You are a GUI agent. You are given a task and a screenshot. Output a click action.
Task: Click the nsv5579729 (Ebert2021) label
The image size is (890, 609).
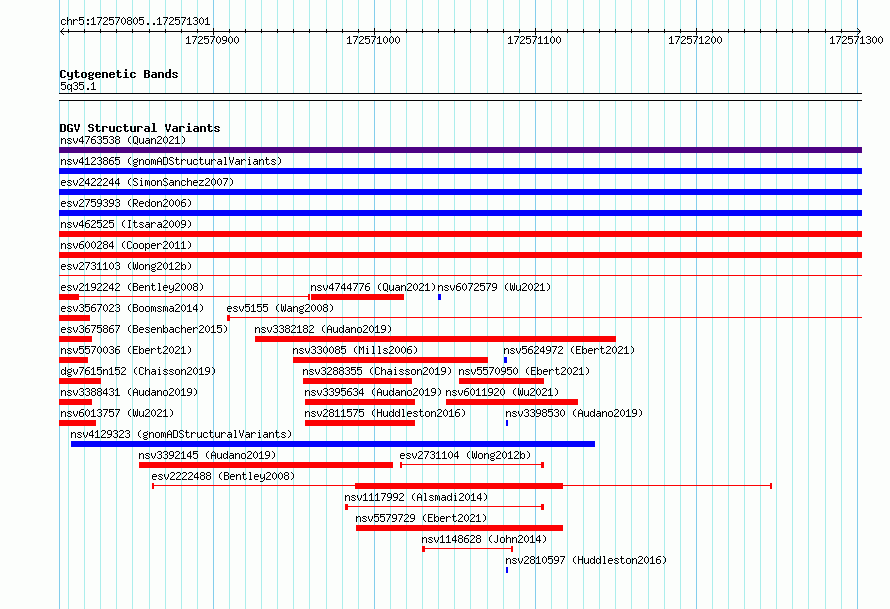[421, 518]
